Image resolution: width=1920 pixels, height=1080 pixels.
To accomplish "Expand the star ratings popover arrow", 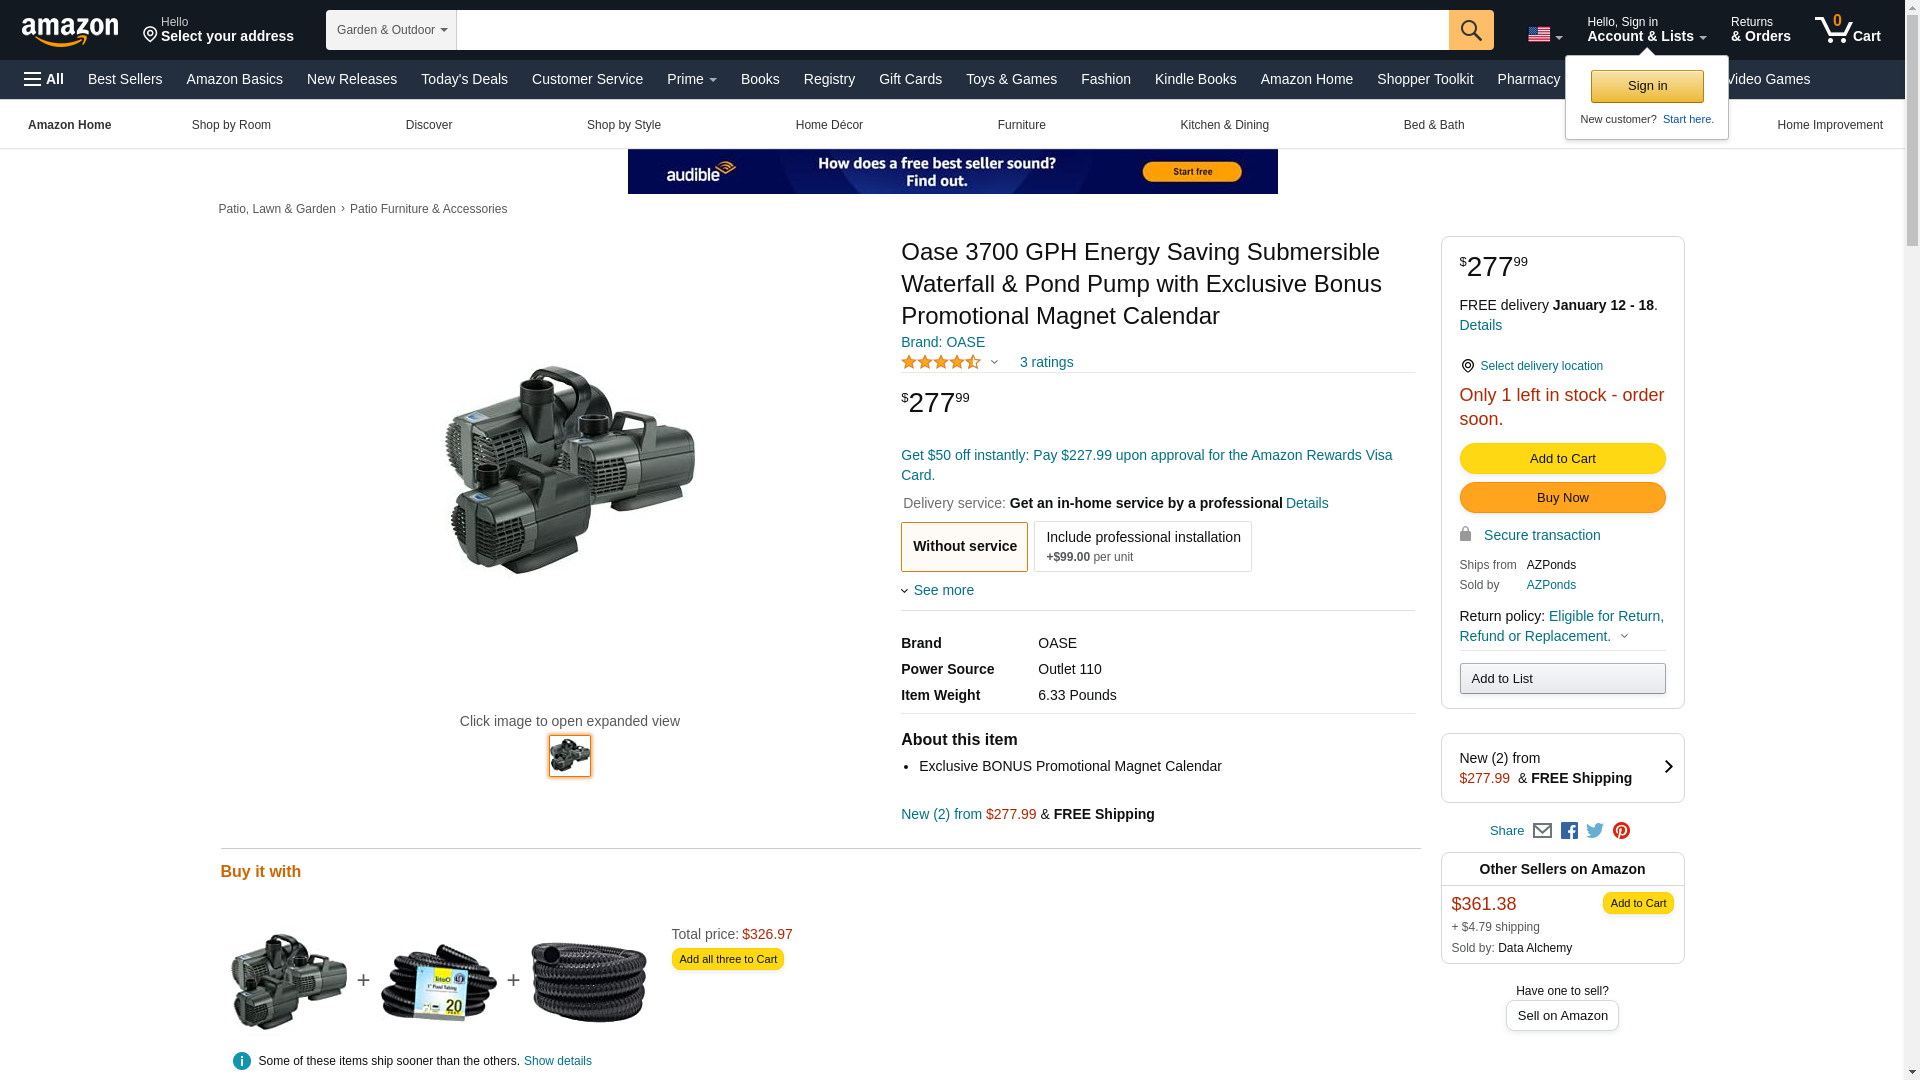I will (994, 362).
